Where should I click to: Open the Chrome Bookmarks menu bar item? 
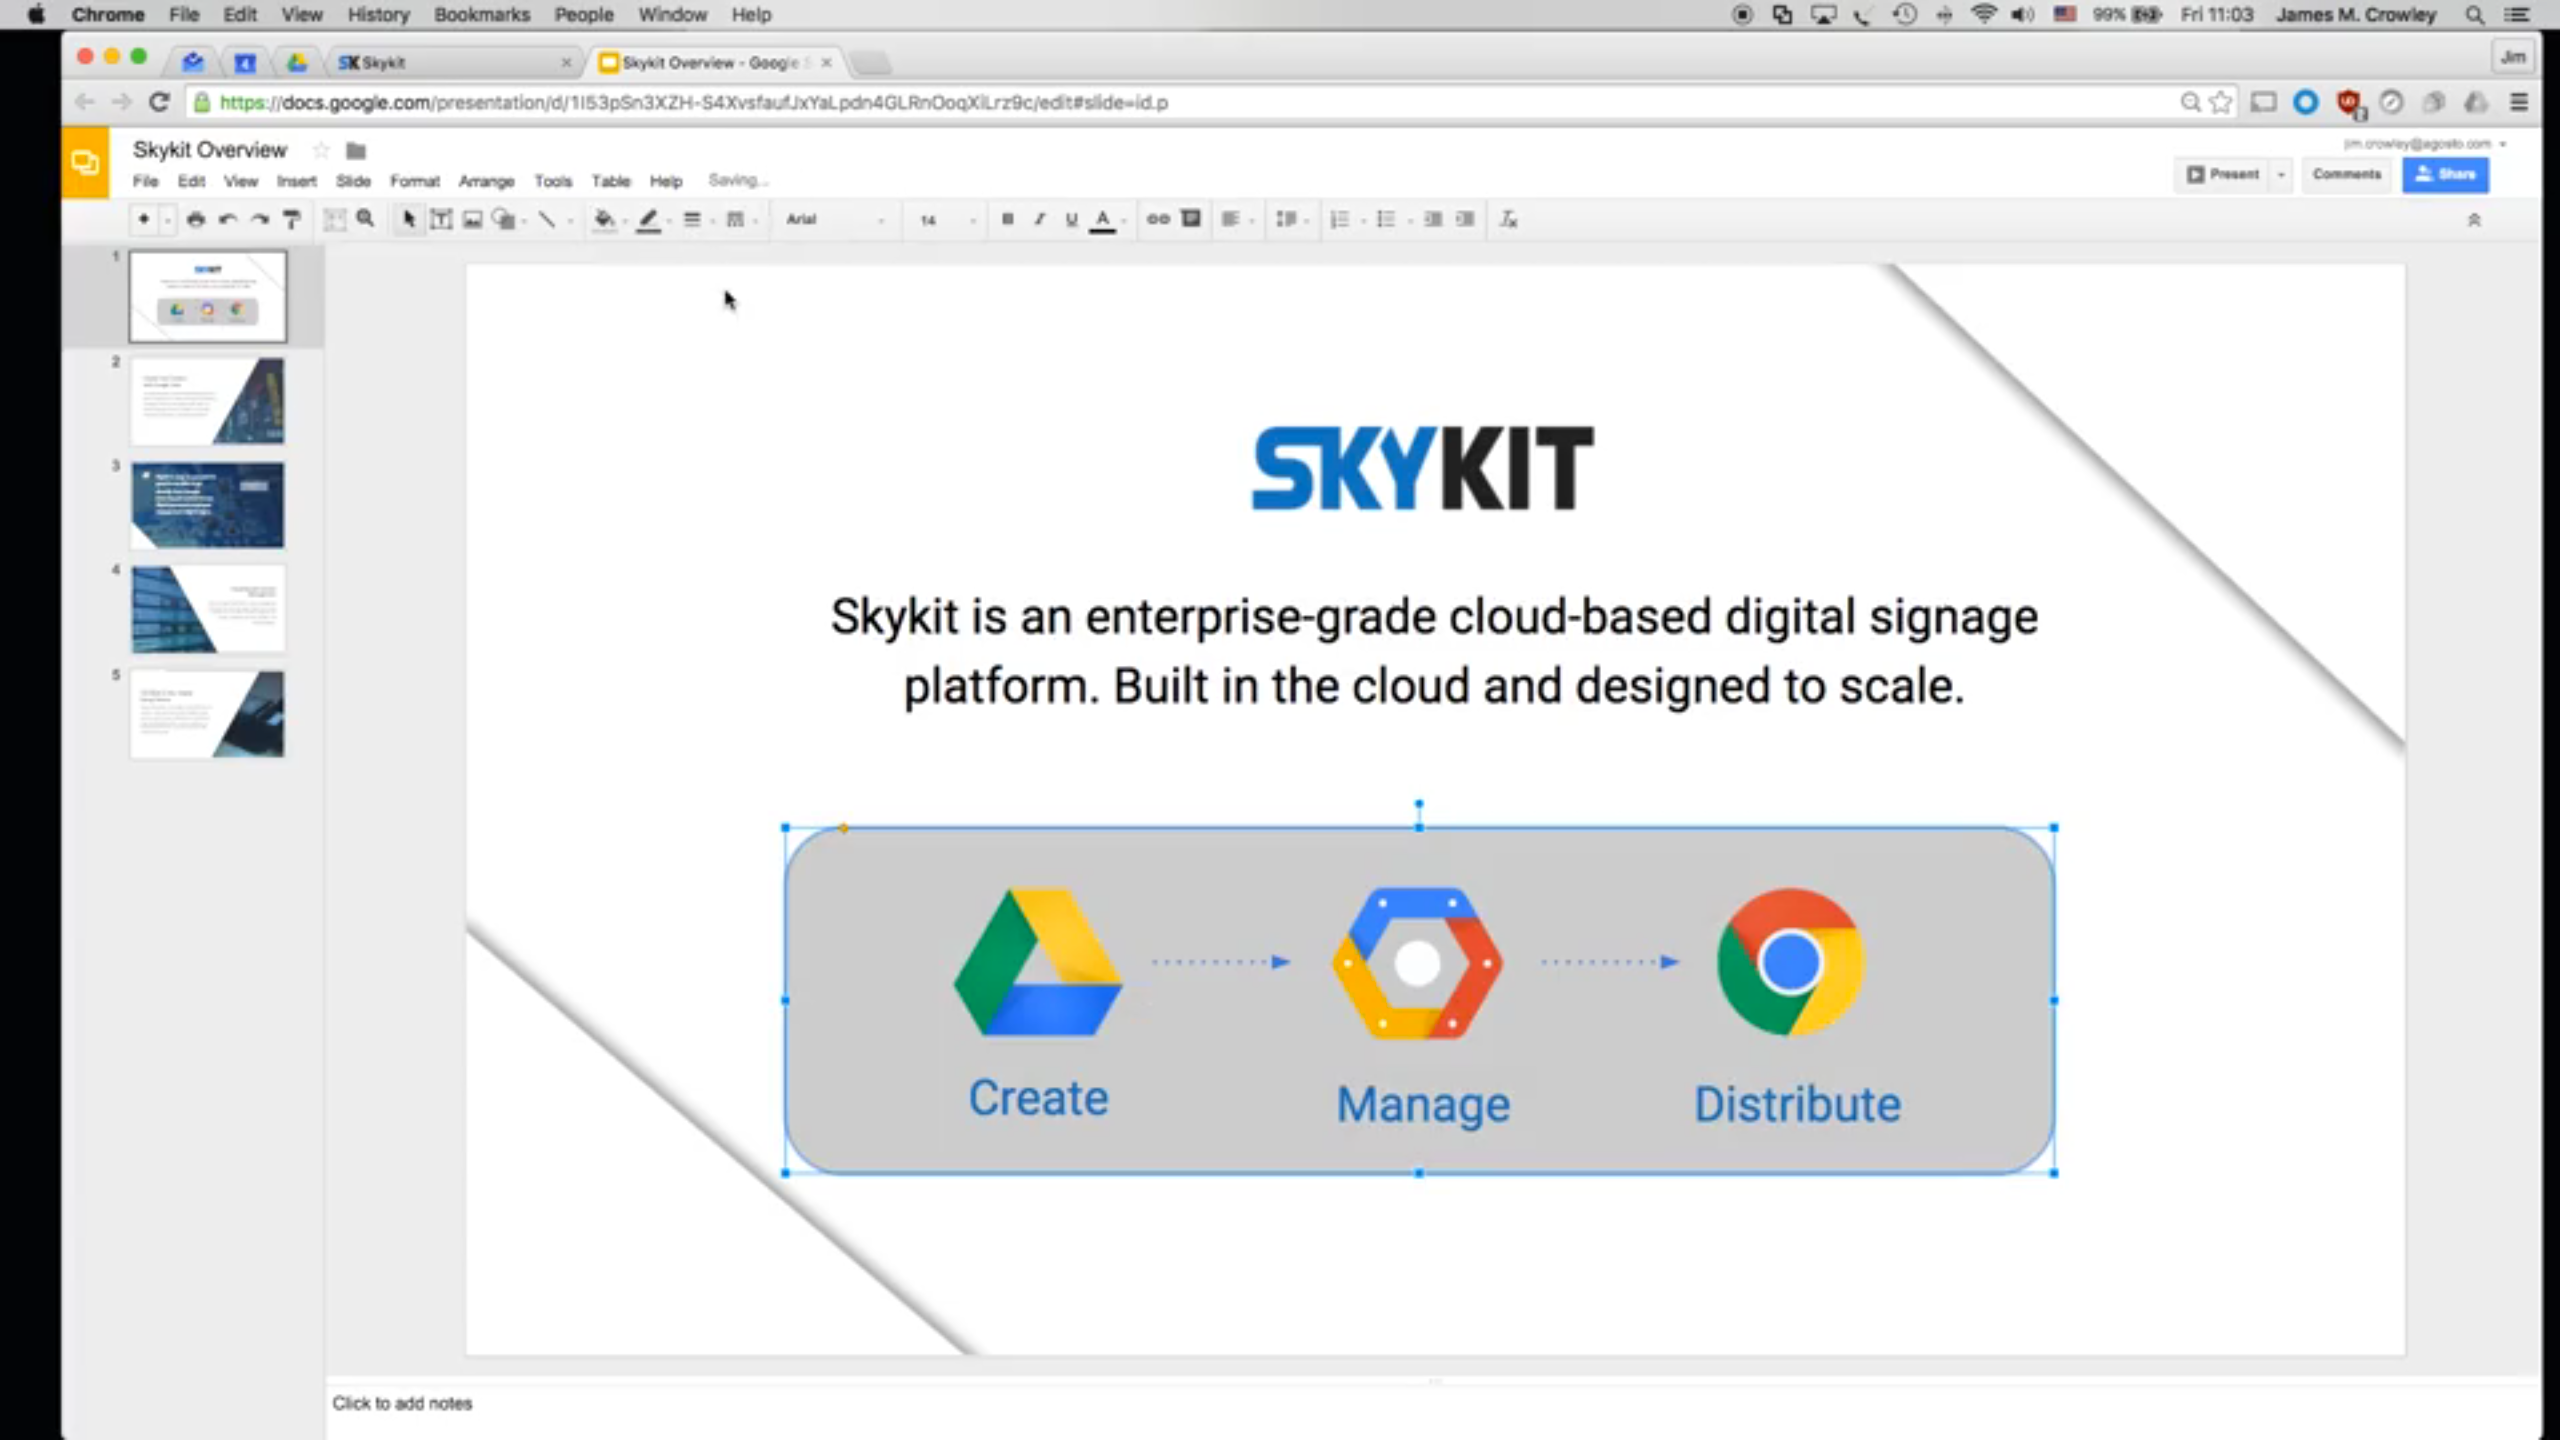(x=481, y=15)
